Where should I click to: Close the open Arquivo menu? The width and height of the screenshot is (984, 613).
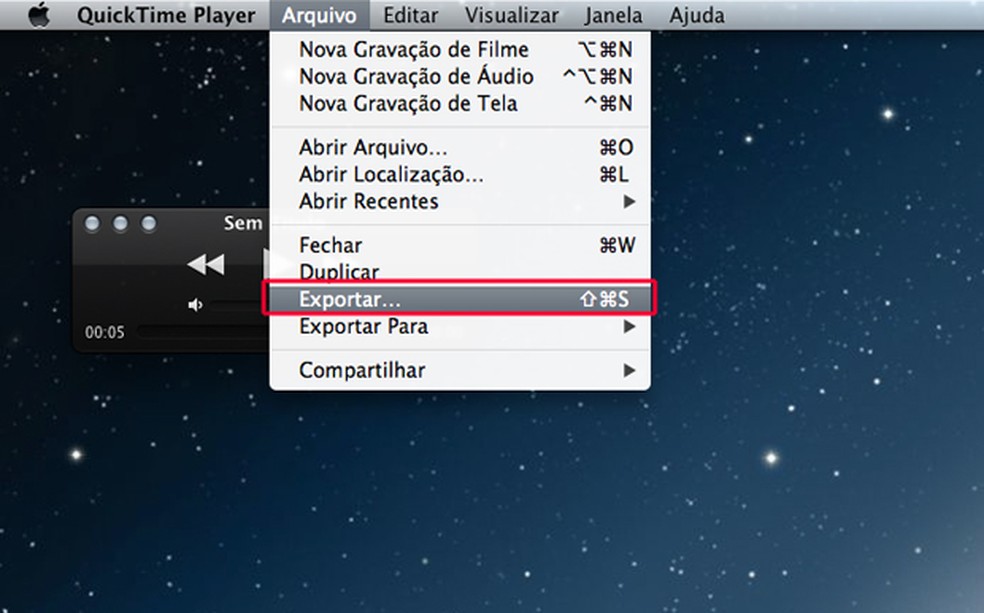coord(319,15)
